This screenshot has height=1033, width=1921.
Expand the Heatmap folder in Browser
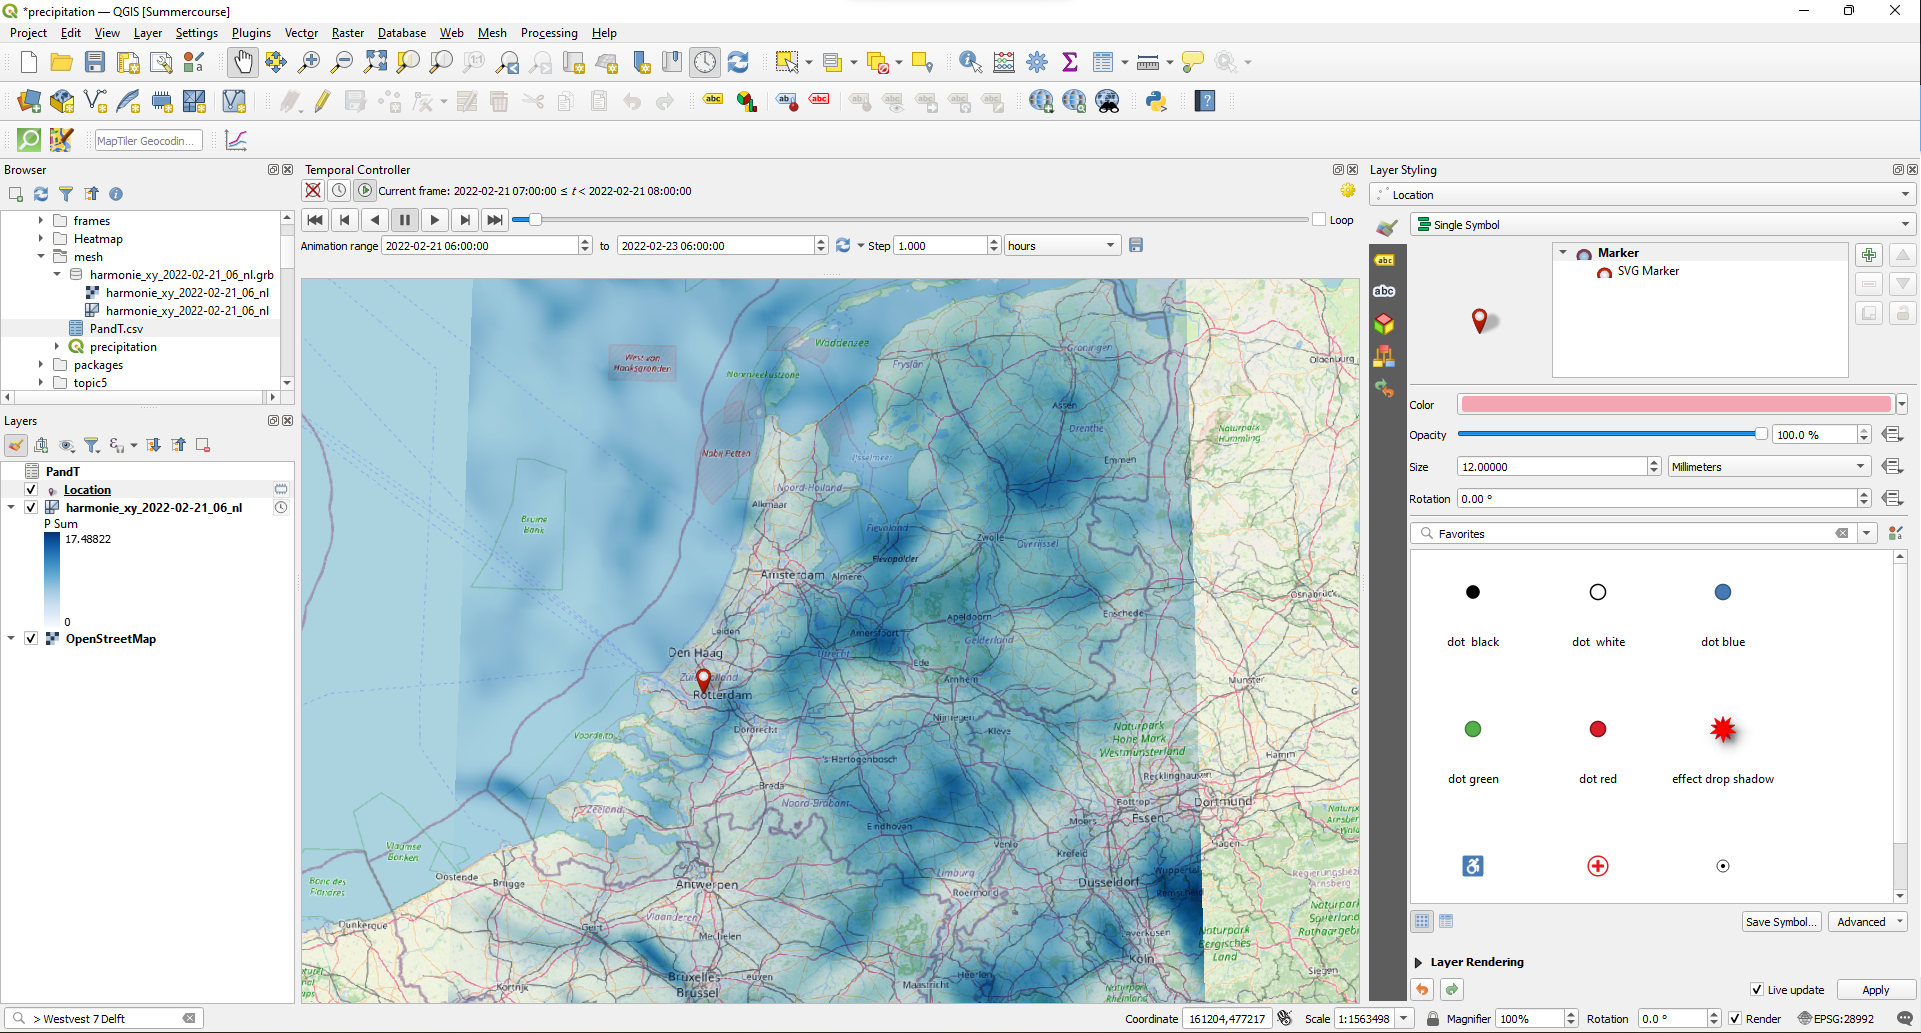(40, 238)
